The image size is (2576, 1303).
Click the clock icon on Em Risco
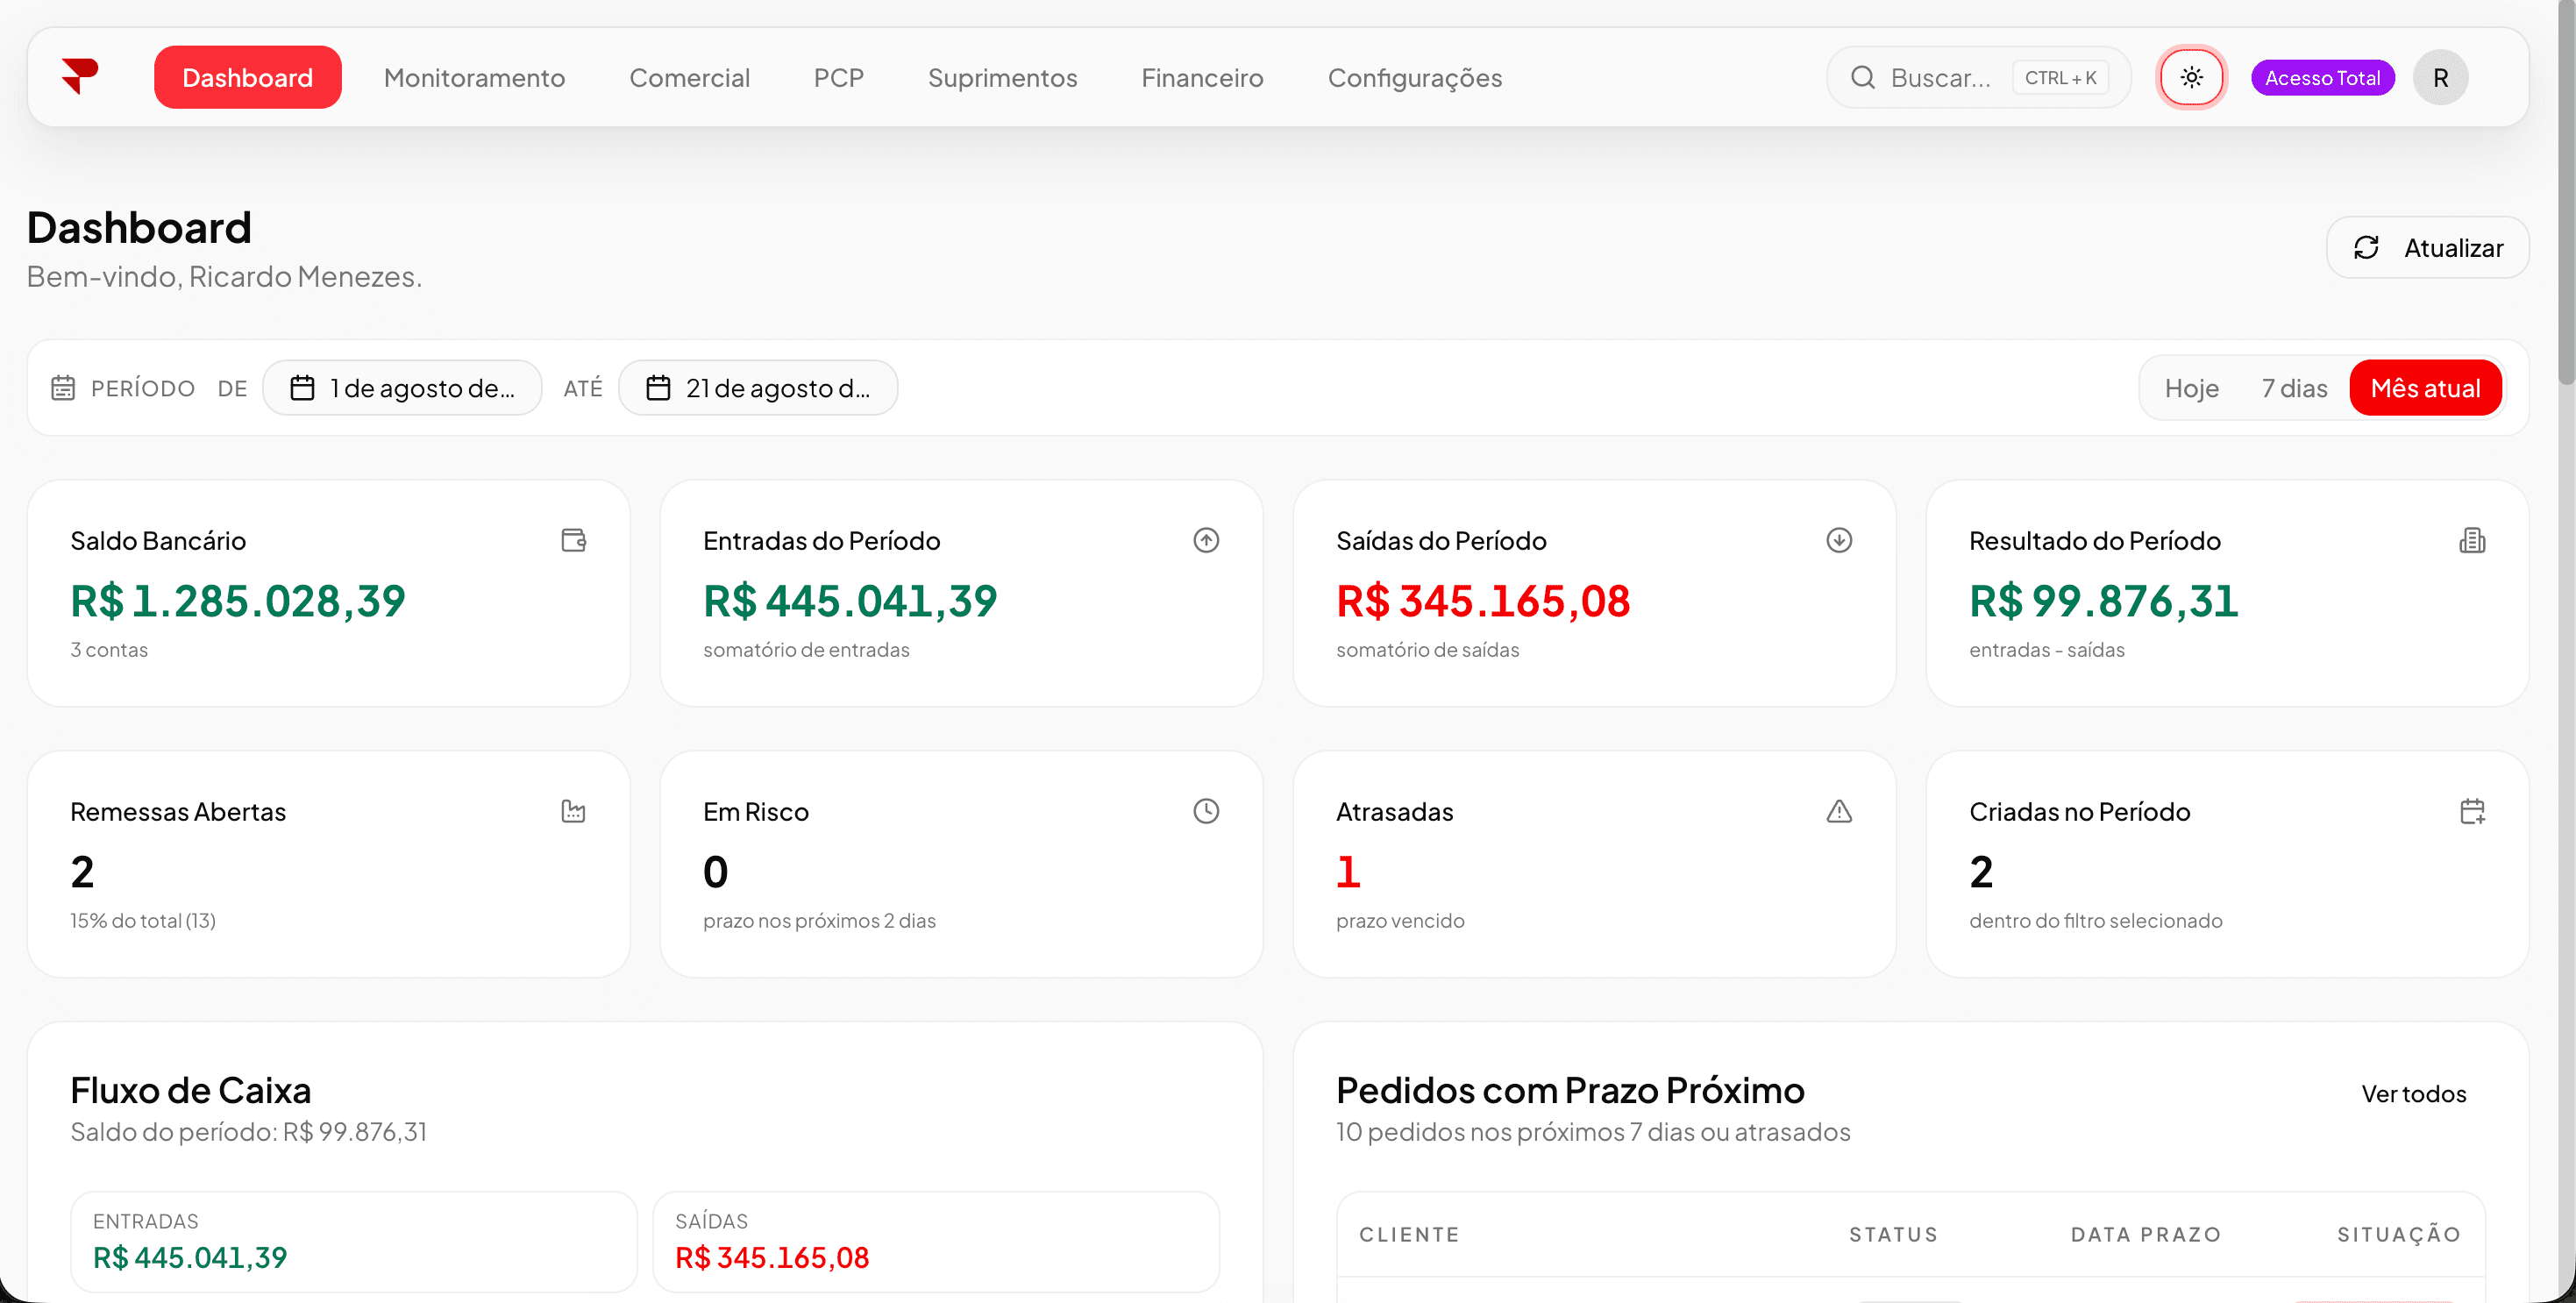point(1206,811)
